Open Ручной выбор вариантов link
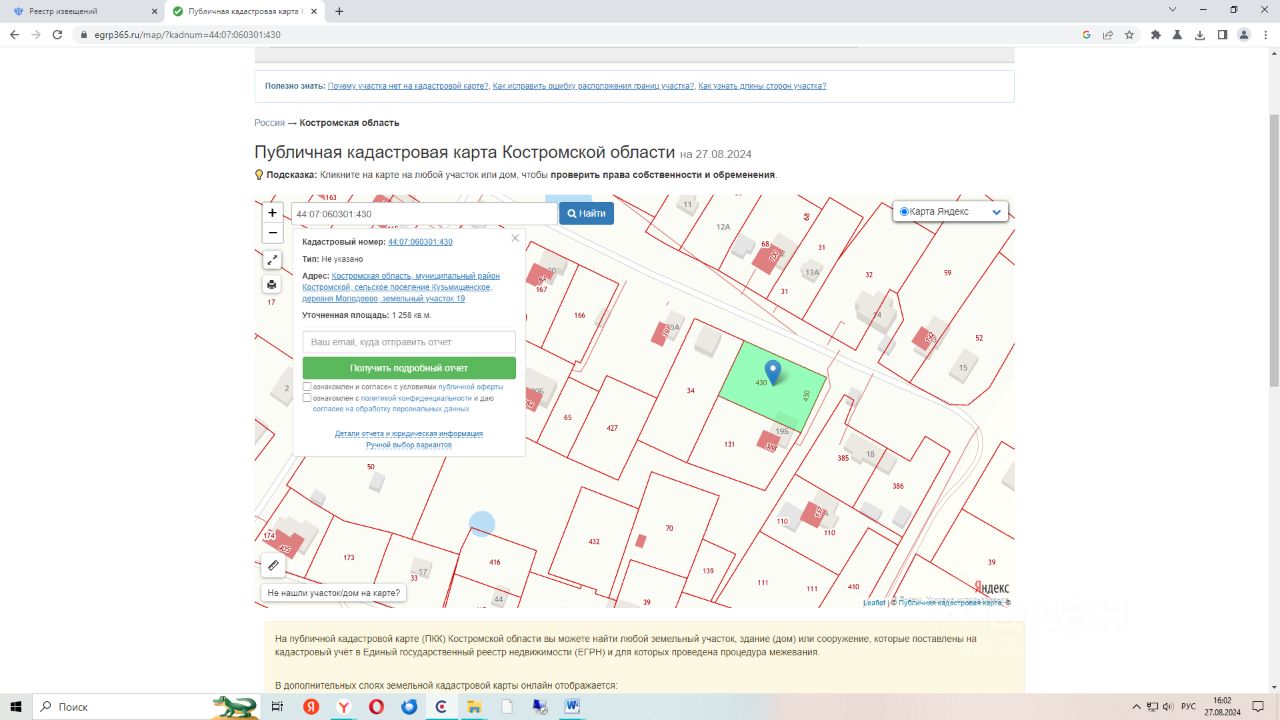The height and width of the screenshot is (720, 1280). pos(409,445)
